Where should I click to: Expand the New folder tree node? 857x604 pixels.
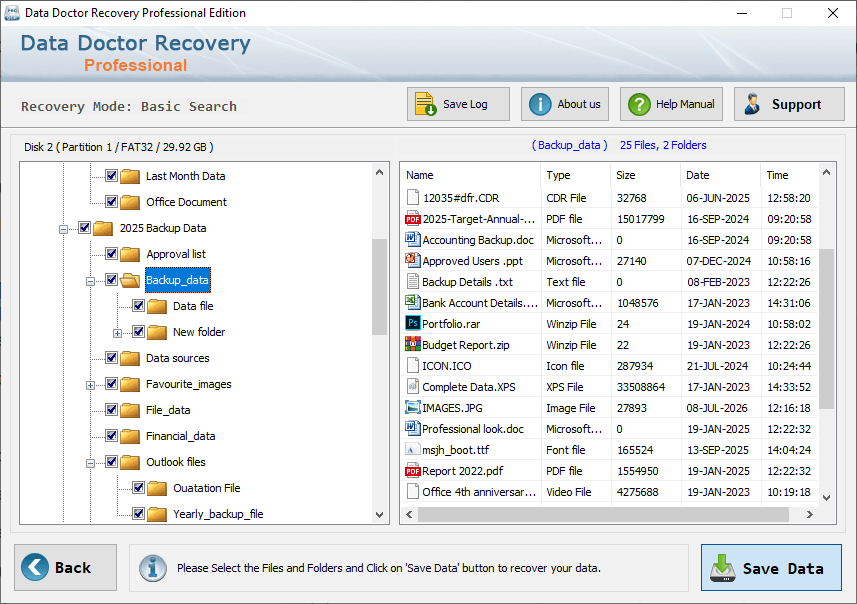click(x=117, y=333)
